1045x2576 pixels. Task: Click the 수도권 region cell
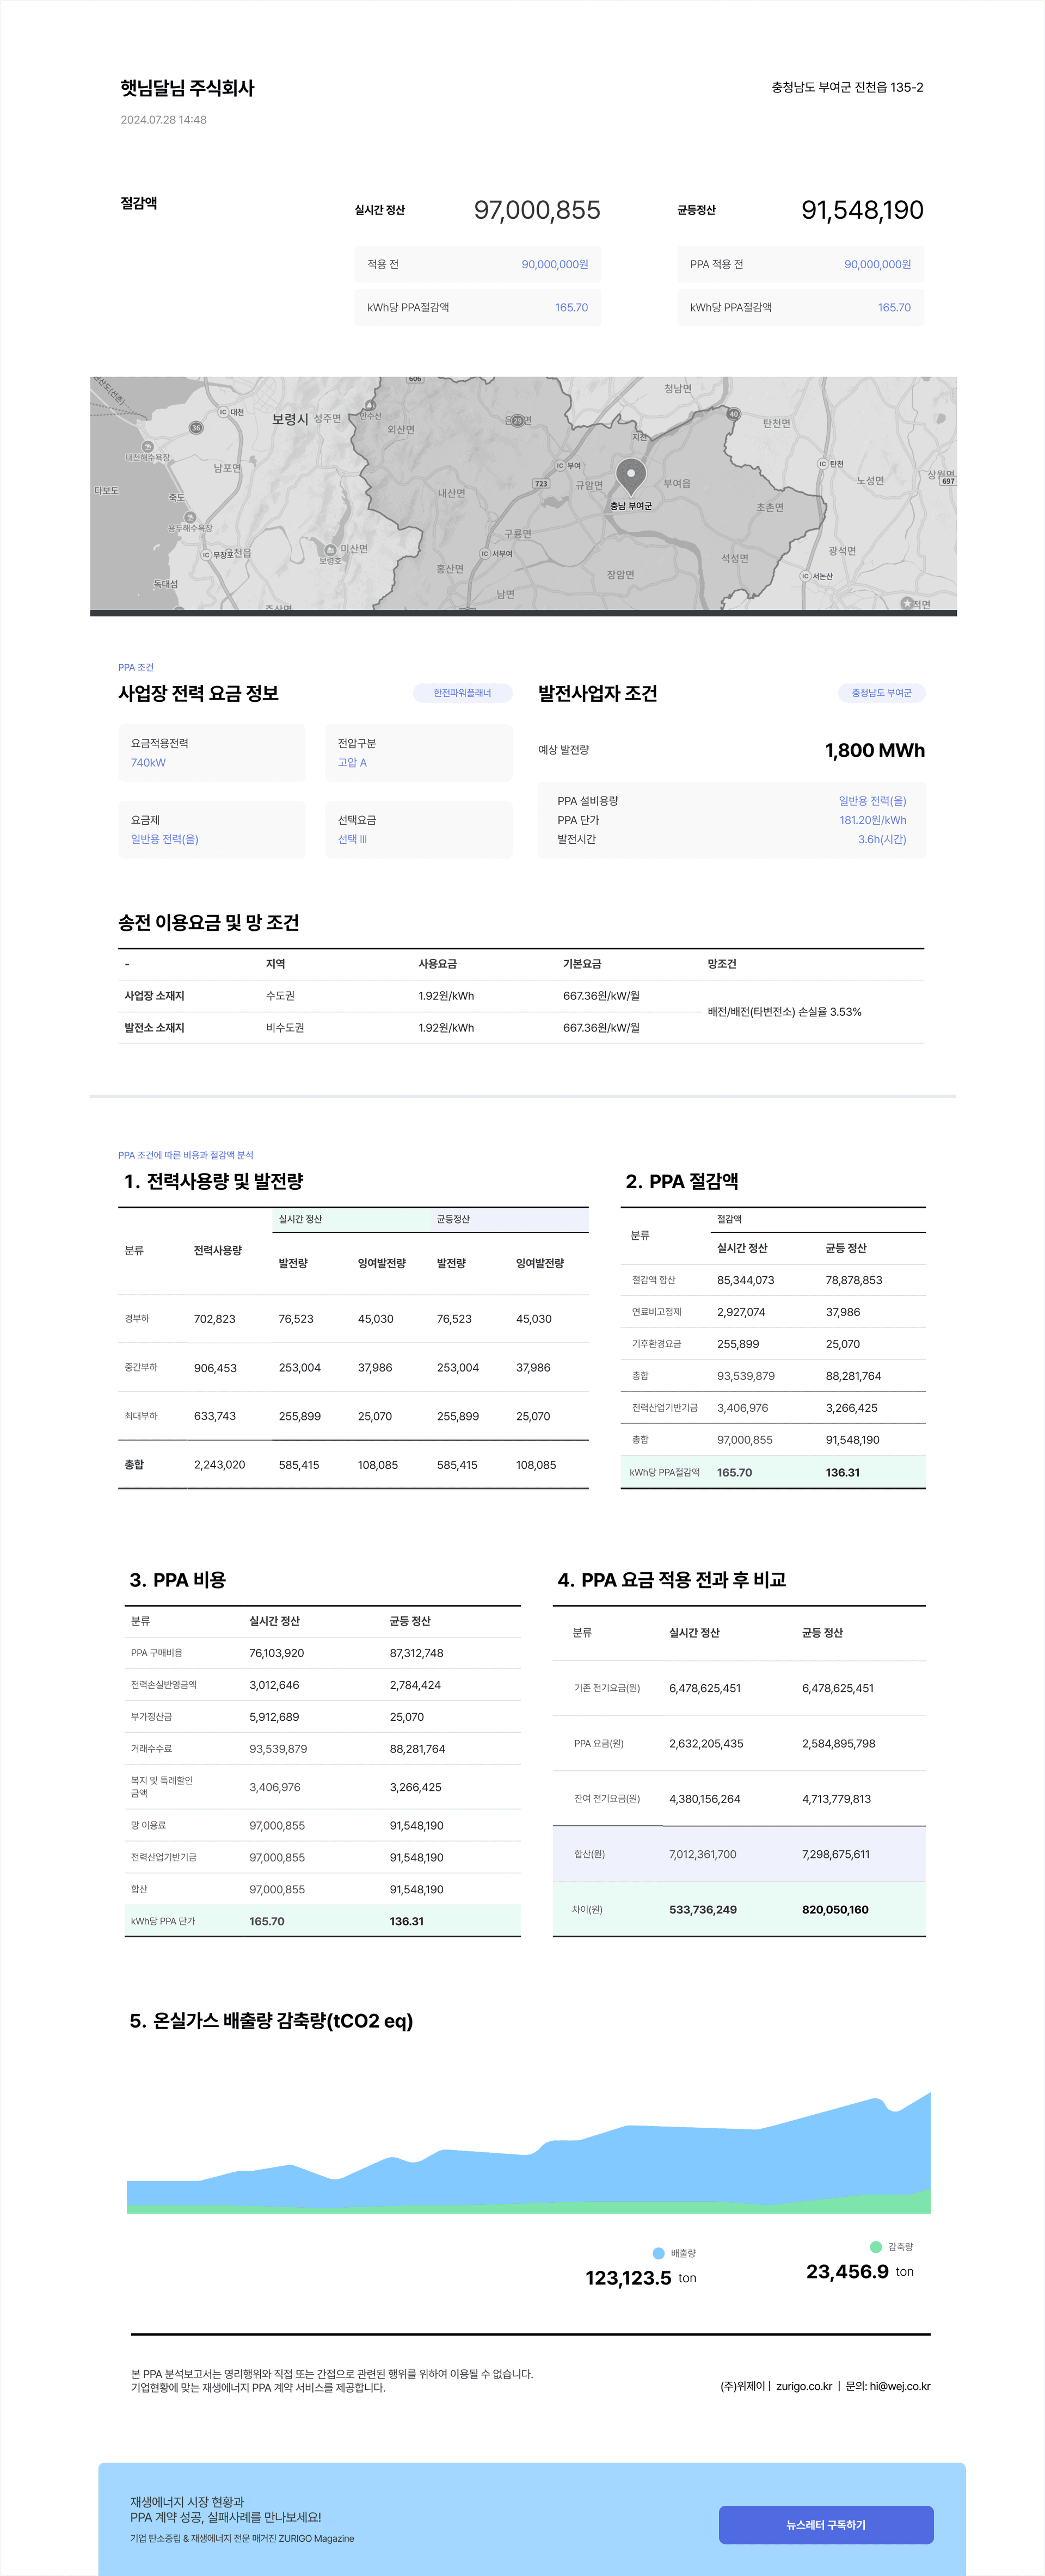point(280,996)
